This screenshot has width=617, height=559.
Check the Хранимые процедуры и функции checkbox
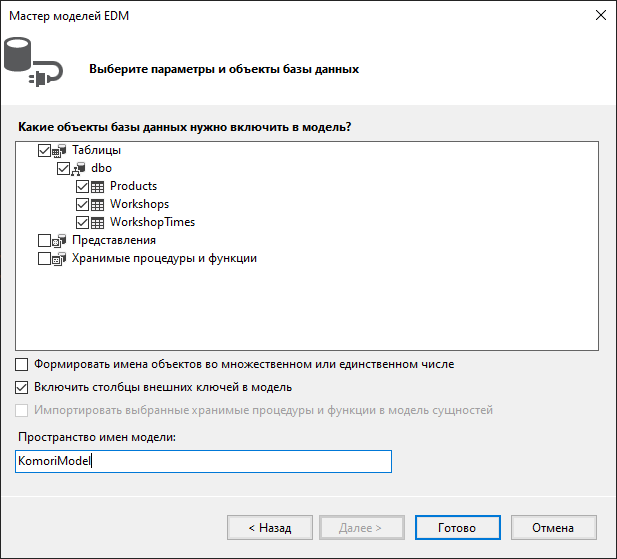[43, 259]
